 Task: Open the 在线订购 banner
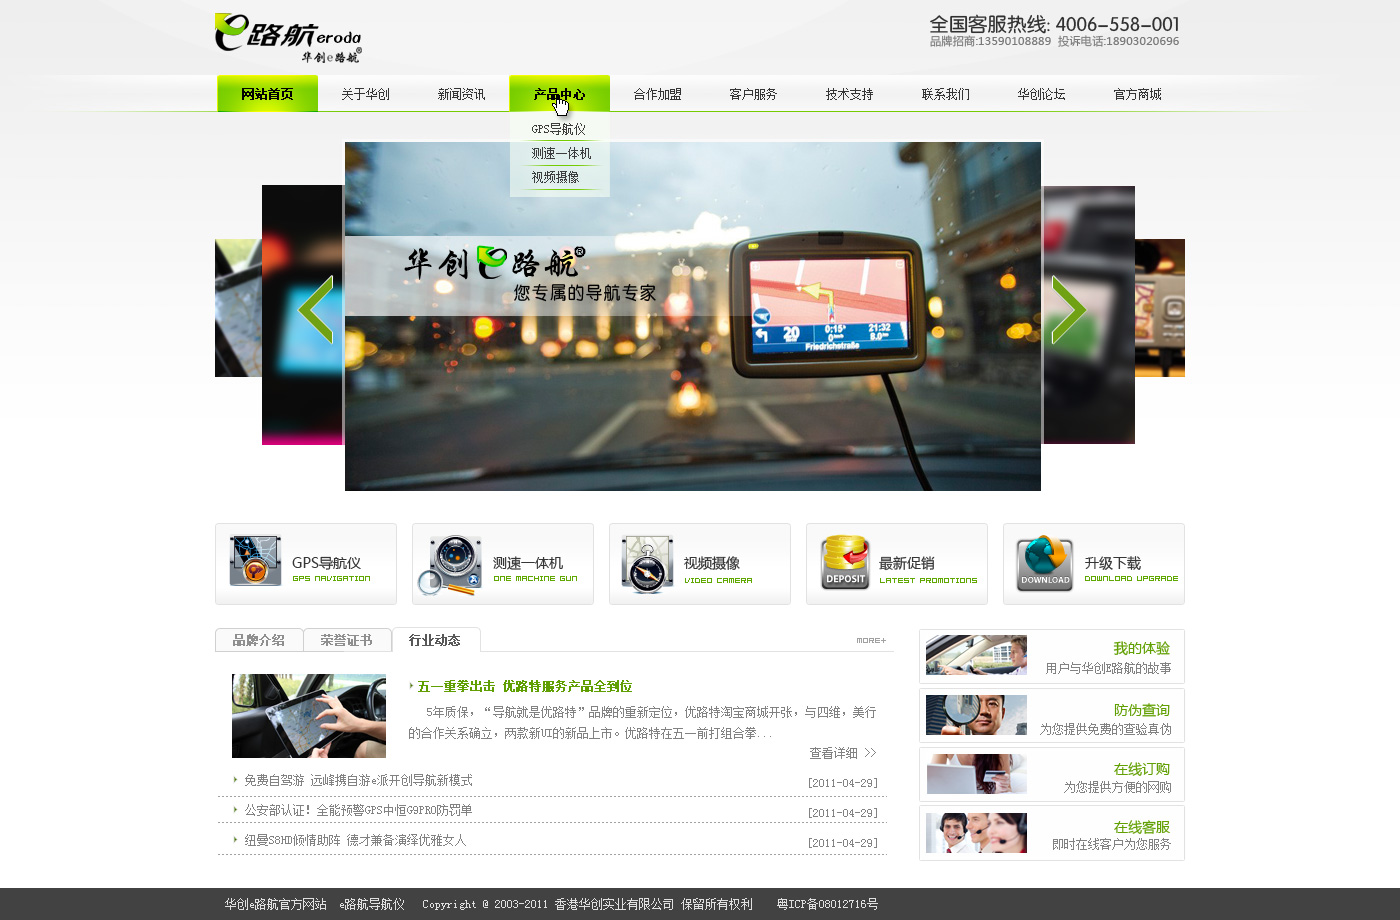(x=1051, y=774)
